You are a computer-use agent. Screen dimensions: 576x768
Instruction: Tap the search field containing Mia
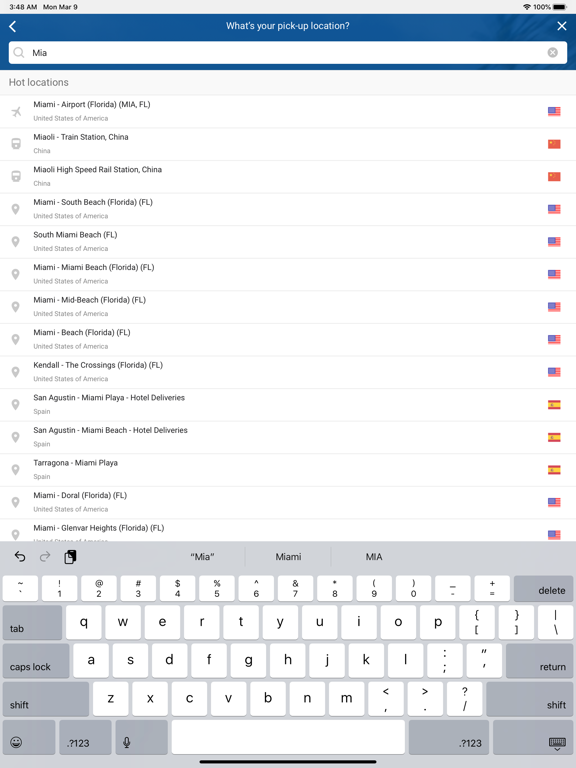tap(288, 52)
